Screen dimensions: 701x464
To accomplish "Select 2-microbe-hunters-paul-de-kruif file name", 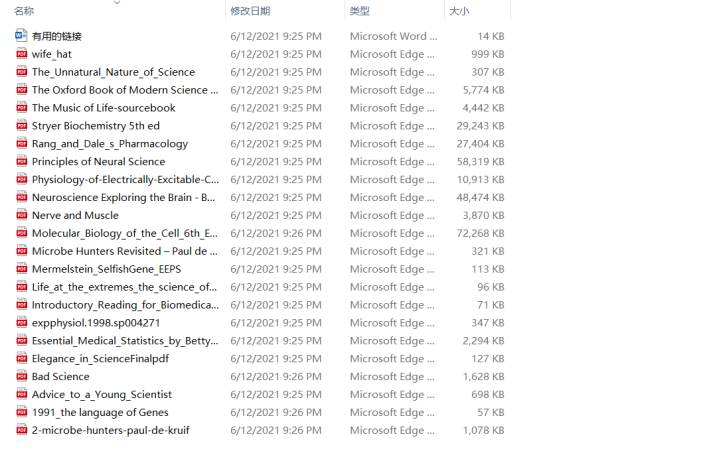I will click(x=110, y=430).
